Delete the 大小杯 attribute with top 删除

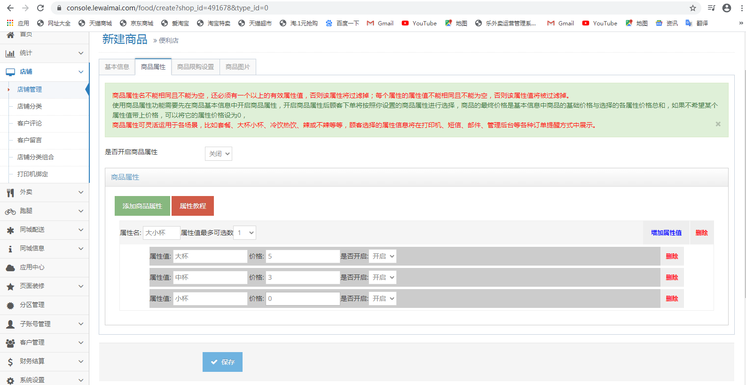click(x=701, y=233)
